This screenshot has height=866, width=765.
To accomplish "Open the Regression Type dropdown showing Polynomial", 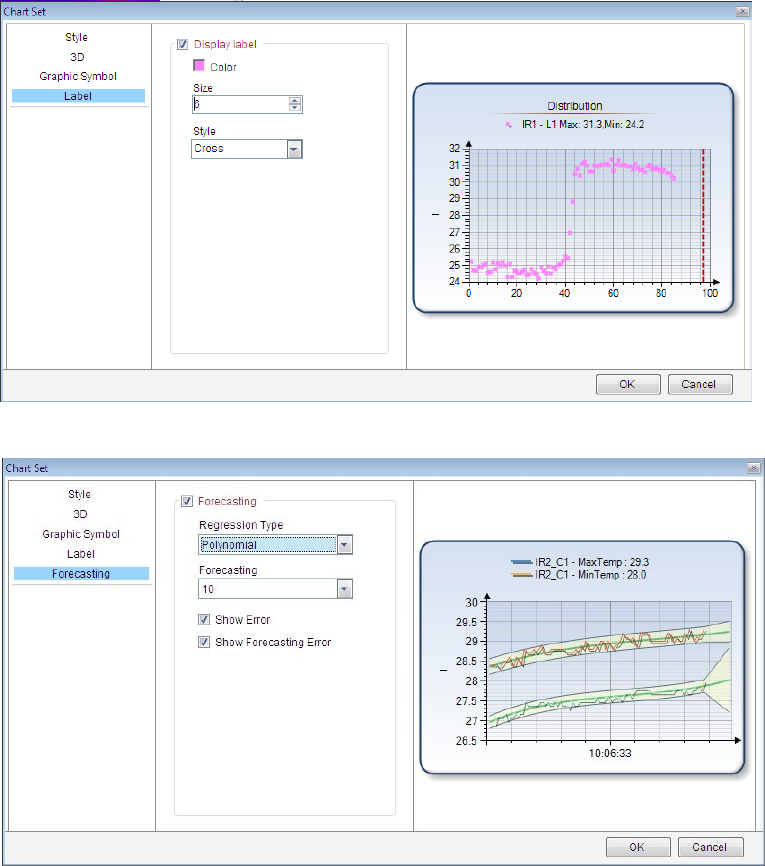I will (x=275, y=545).
